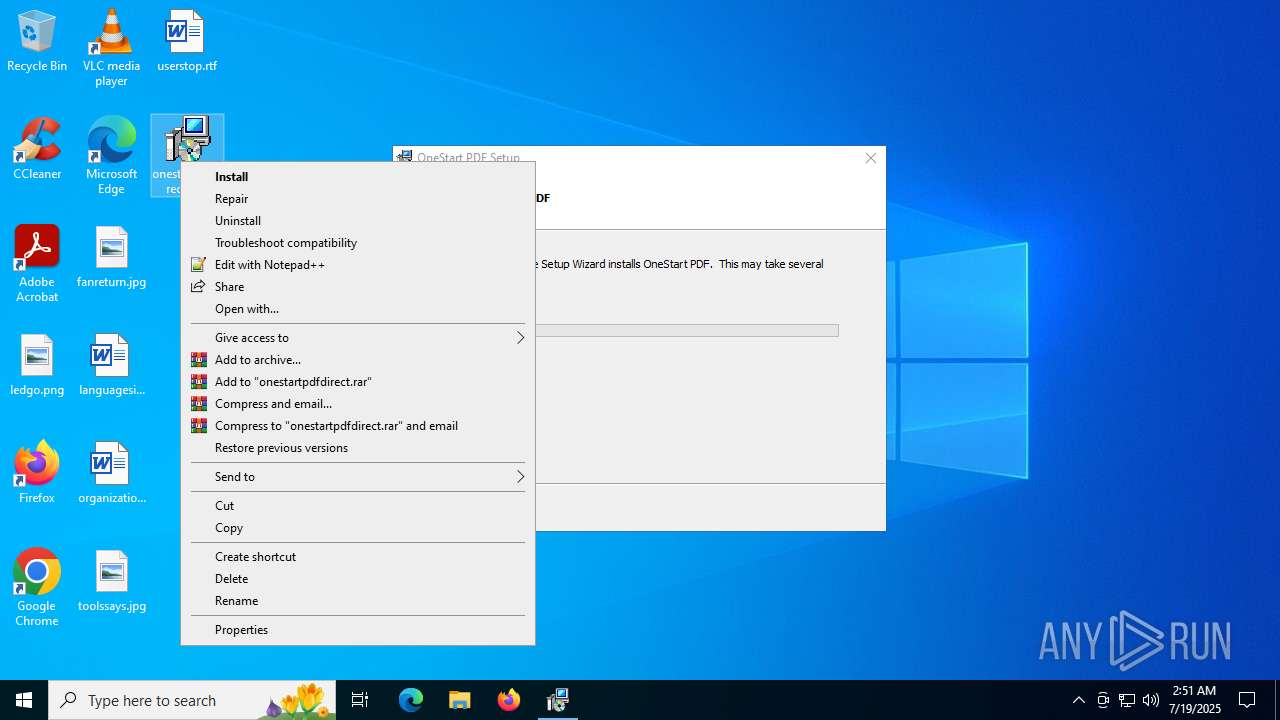Select the ledgo.png image file
The image size is (1280, 720).
(x=37, y=366)
